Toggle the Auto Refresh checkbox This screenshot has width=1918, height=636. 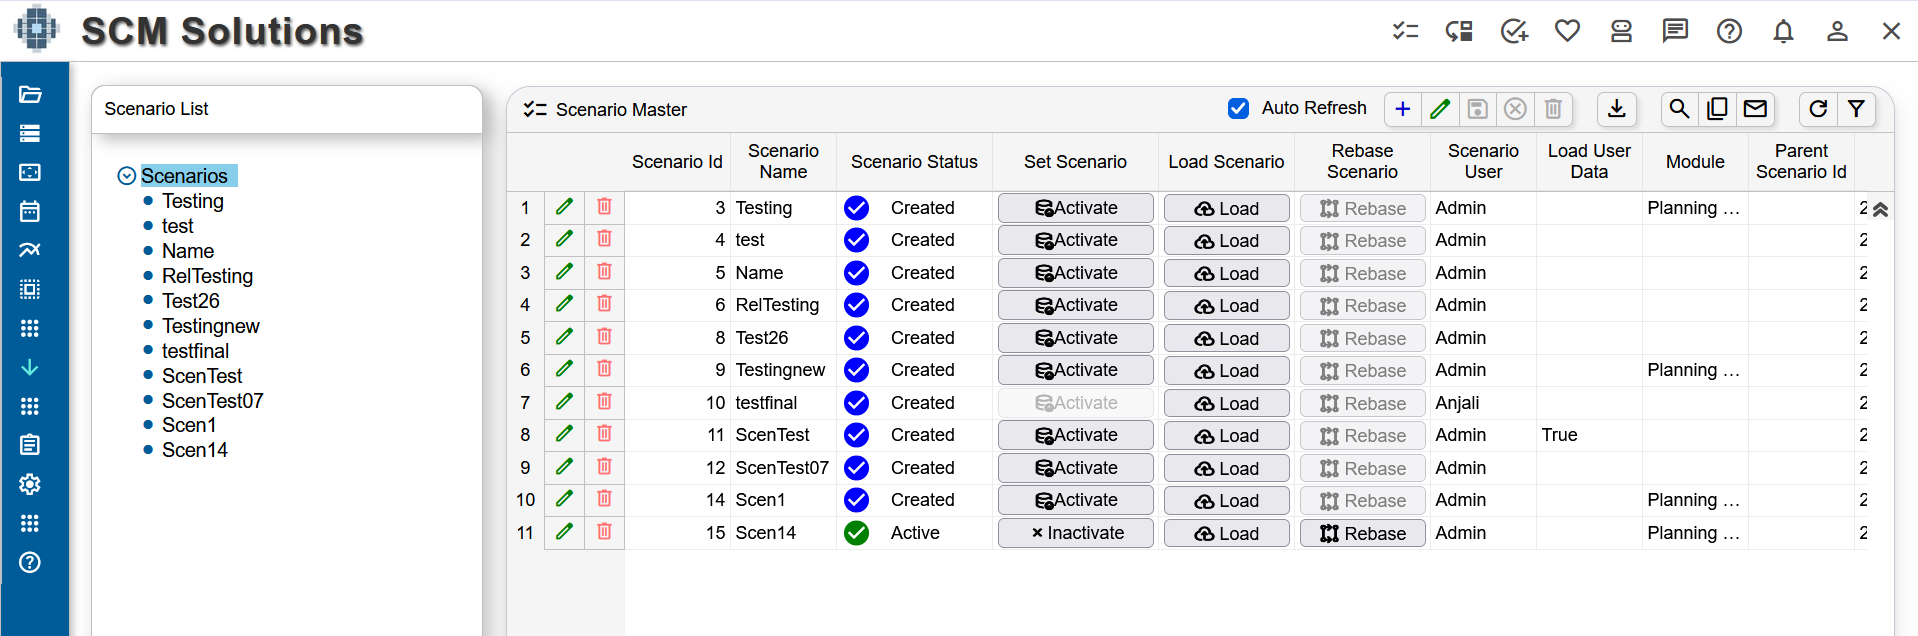[1238, 108]
